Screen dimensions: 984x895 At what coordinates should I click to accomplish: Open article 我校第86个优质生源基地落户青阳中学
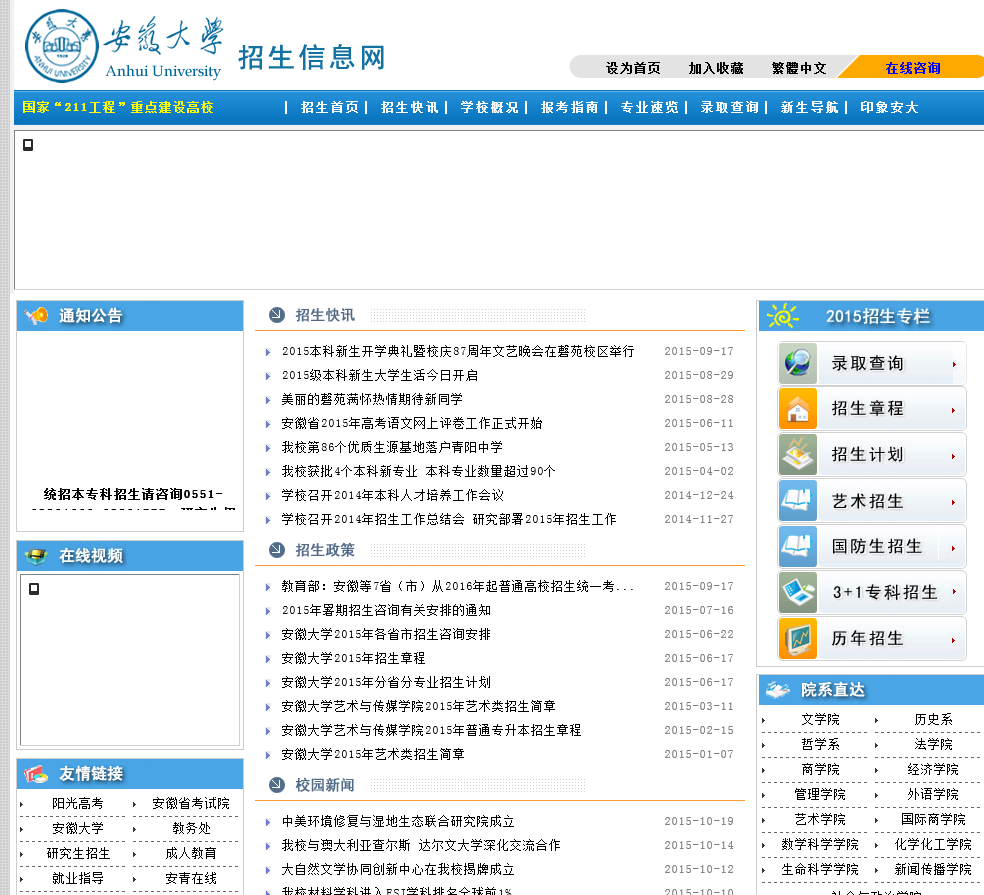(x=392, y=448)
